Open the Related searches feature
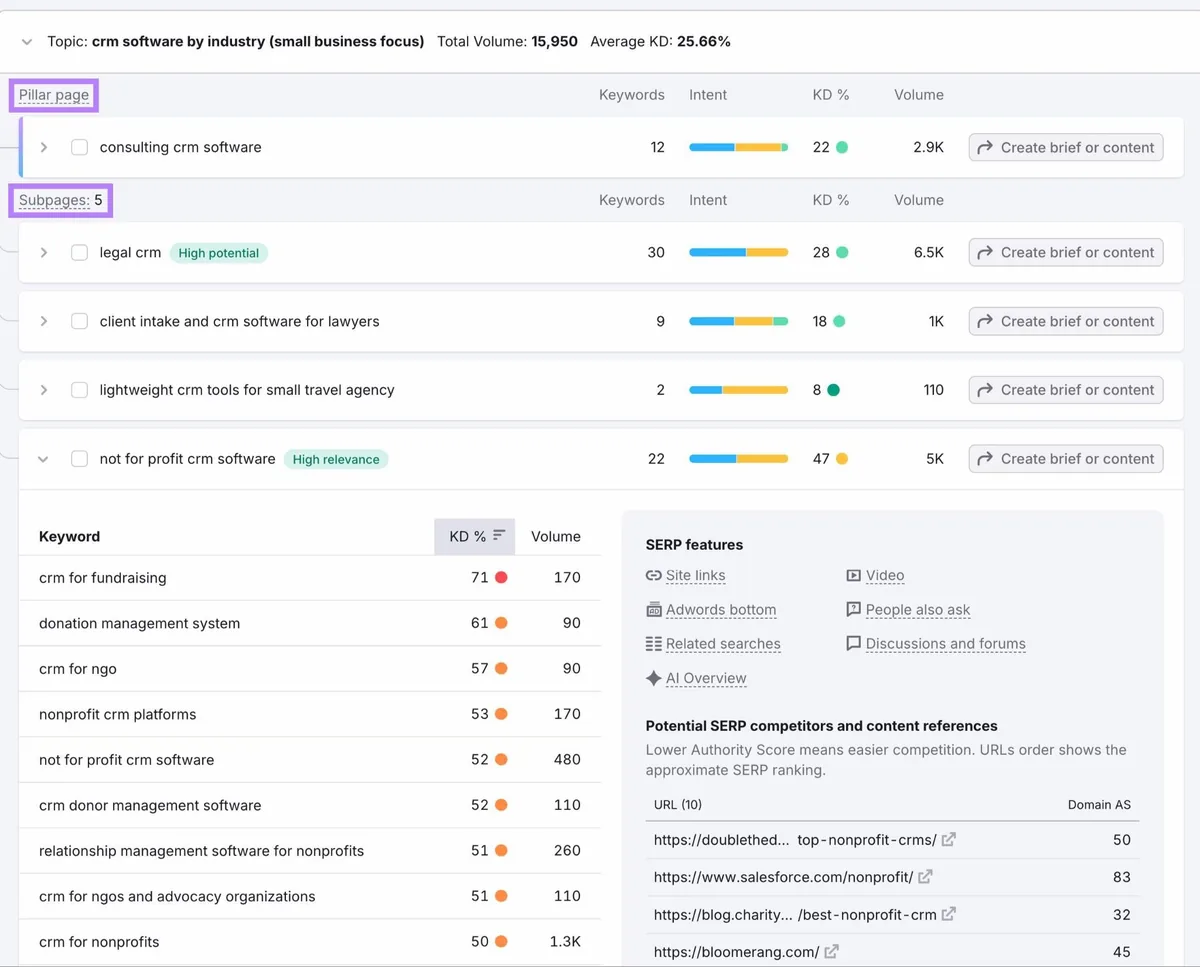1200x967 pixels. coord(723,644)
